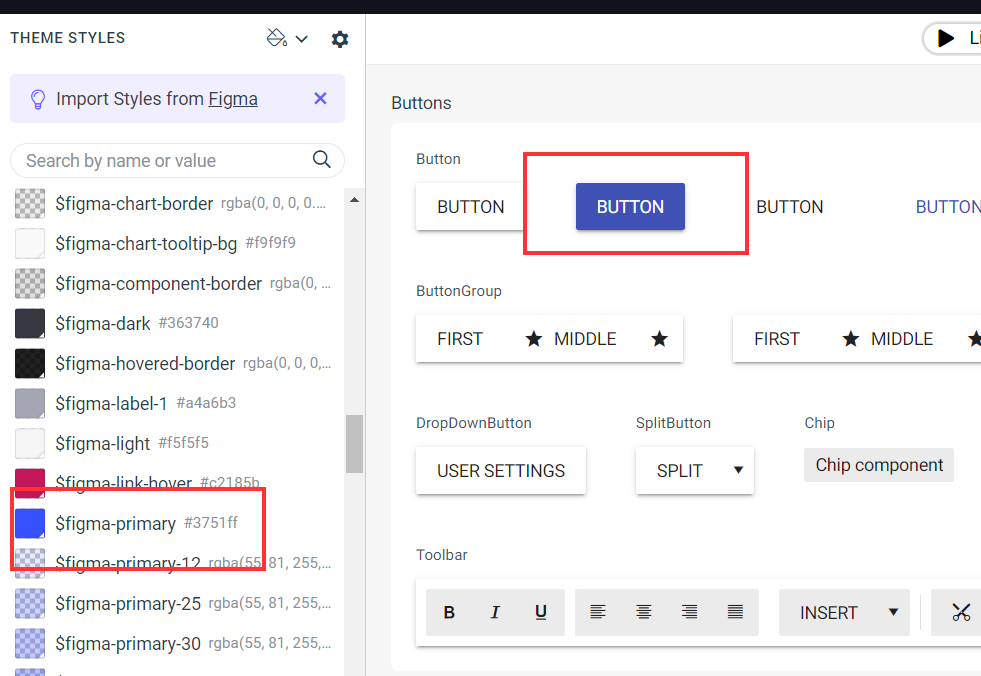Expand the SPLIT button dropdown arrow
981x676 pixels.
tap(738, 470)
